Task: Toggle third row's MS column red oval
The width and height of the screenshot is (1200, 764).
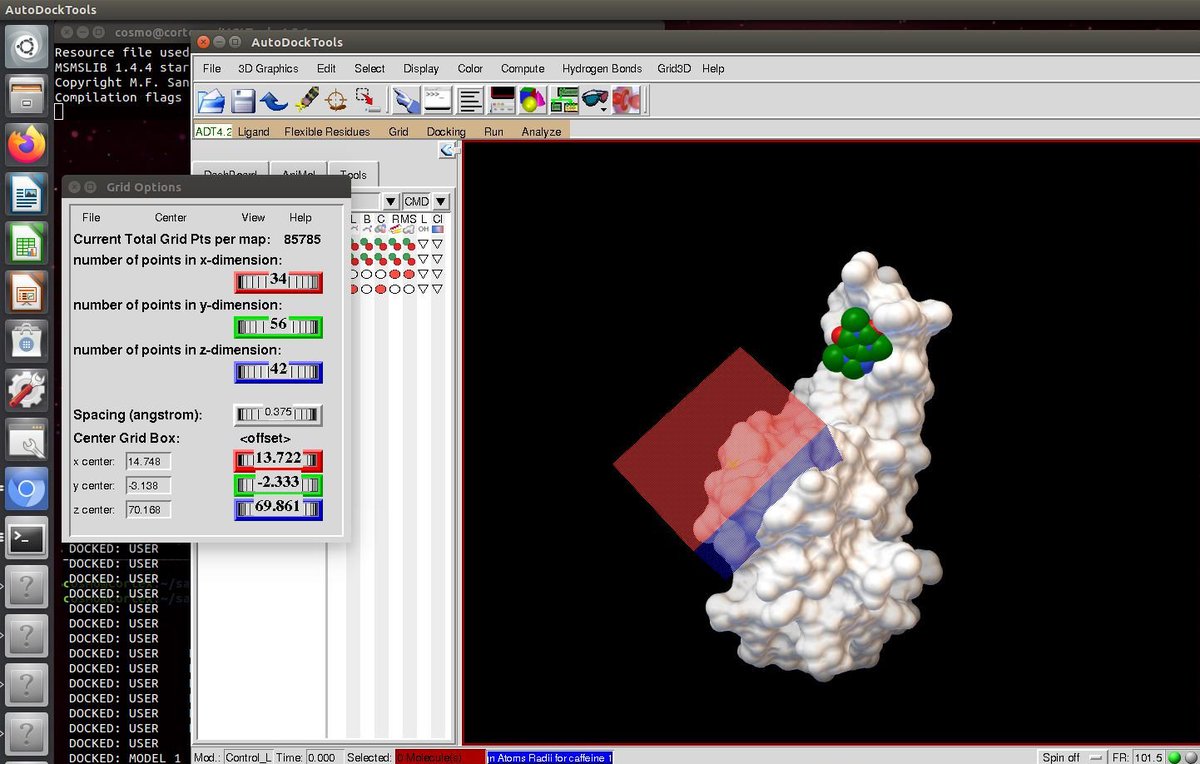Action: 409,274
